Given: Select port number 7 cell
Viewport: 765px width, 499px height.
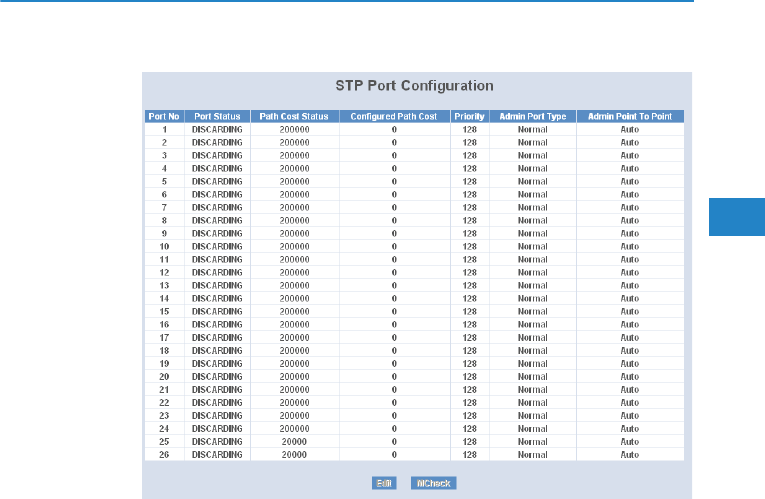Looking at the screenshot, I should tap(164, 207).
